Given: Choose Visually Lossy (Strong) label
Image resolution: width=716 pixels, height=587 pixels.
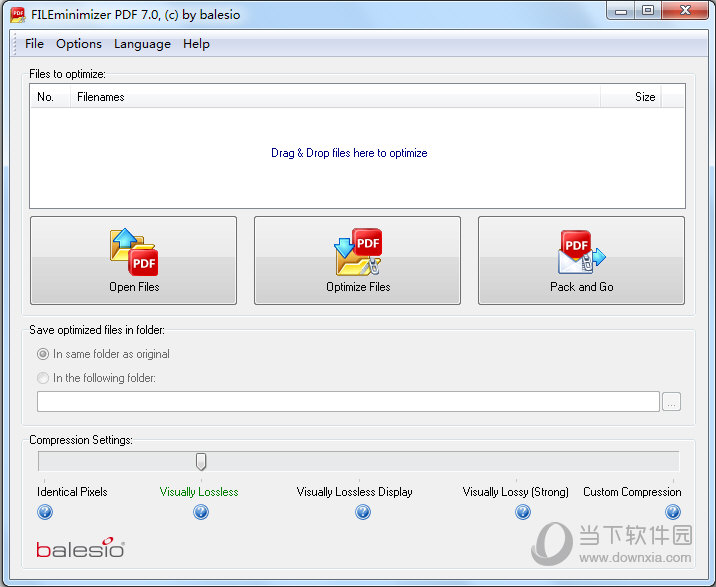Looking at the screenshot, I should [x=516, y=492].
